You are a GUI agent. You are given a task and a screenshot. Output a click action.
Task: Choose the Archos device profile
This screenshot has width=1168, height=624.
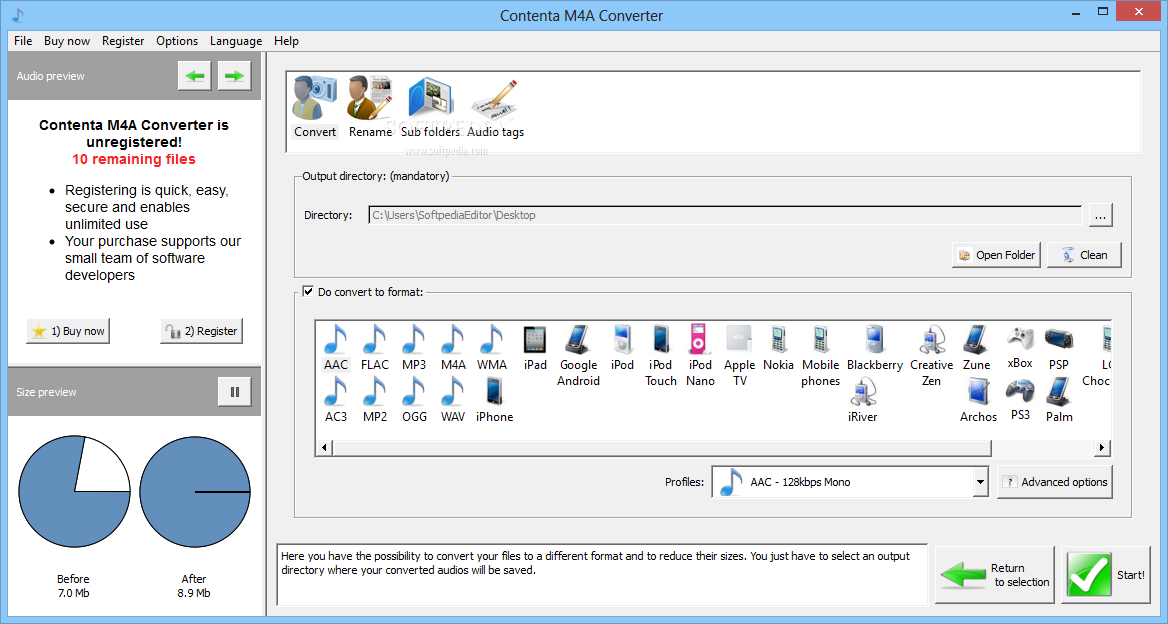pos(978,400)
